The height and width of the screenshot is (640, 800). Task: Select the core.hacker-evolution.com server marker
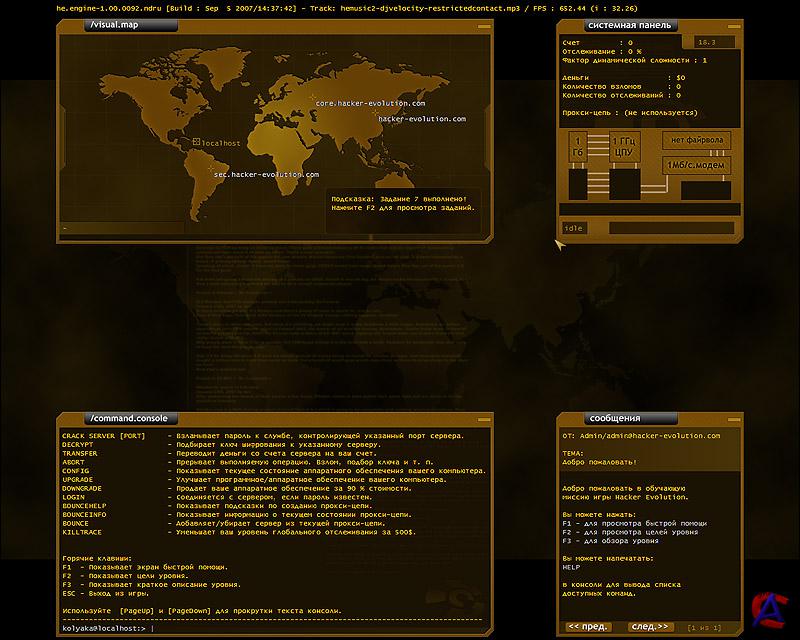tap(312, 99)
